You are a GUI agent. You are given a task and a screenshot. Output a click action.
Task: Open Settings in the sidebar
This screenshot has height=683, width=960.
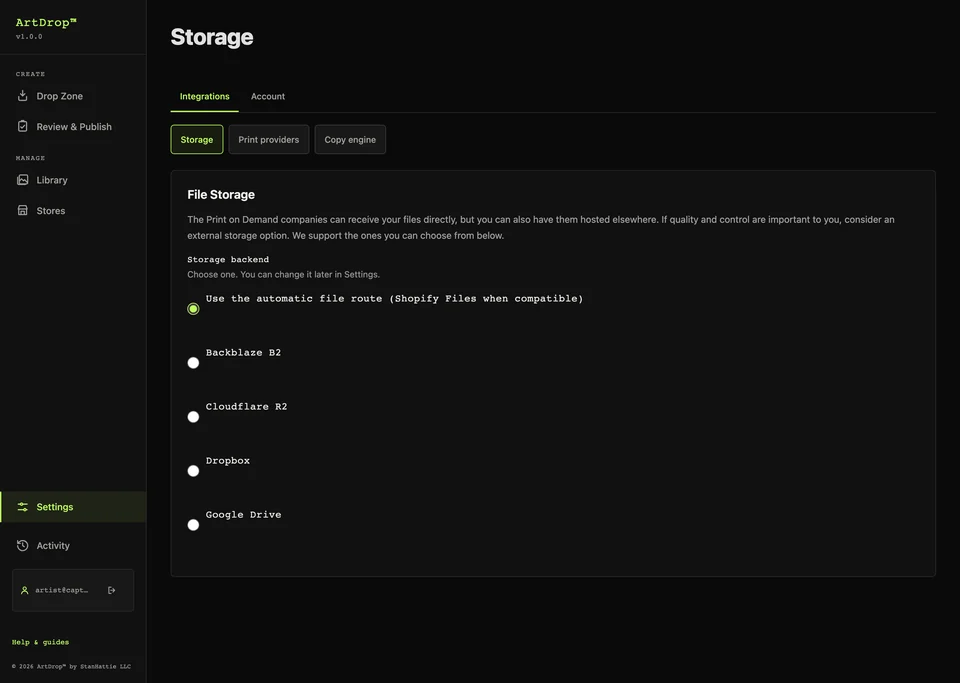73,507
